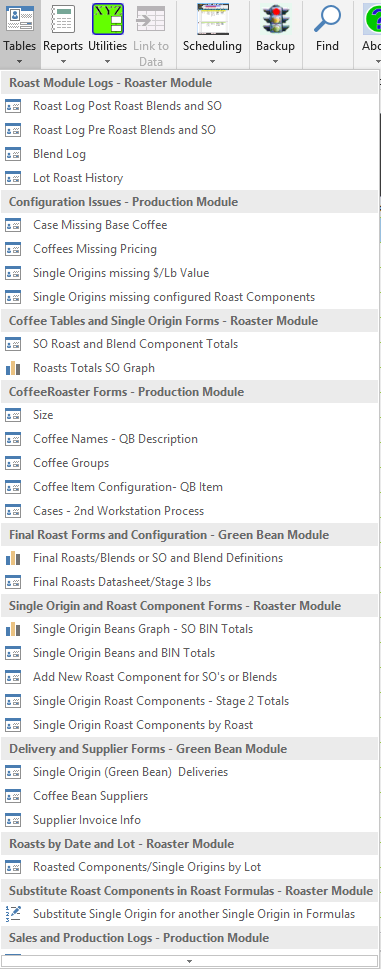The width and height of the screenshot is (381, 969).
Task: Click the graph icon beside Final Roasts/Blends definitions
Action: coord(13,558)
